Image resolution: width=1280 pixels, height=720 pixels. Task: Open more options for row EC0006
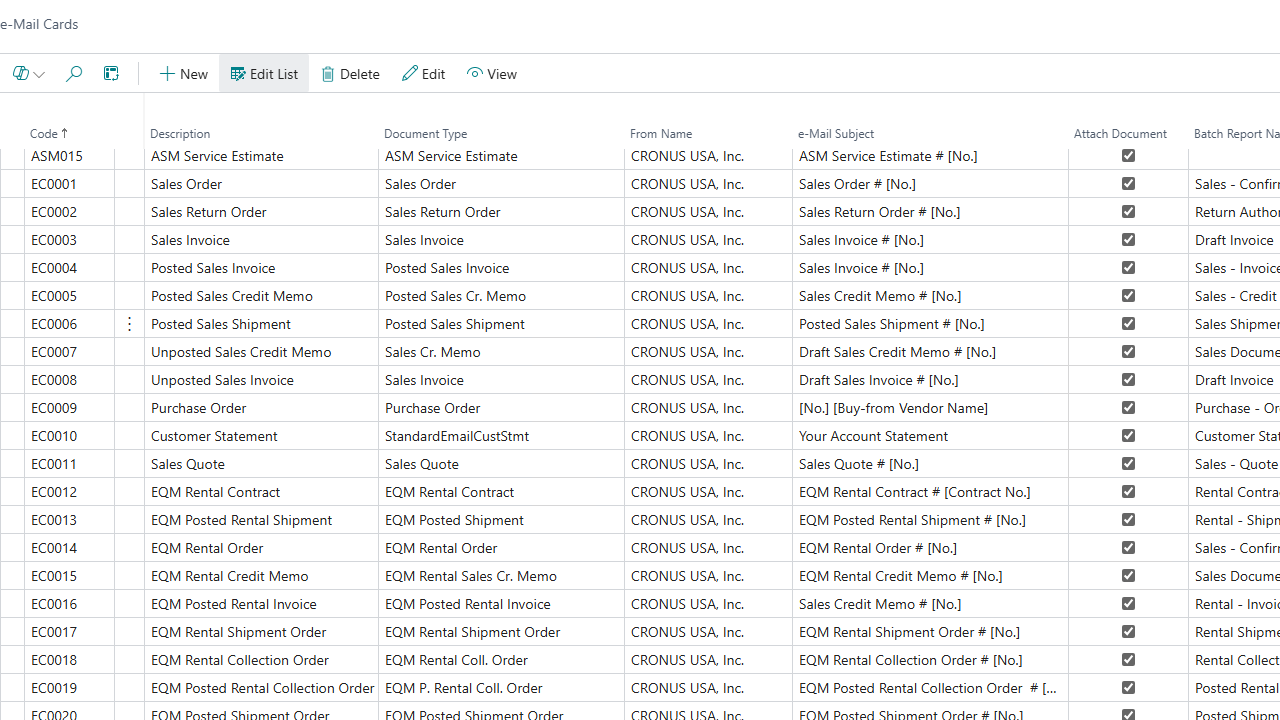[129, 324]
